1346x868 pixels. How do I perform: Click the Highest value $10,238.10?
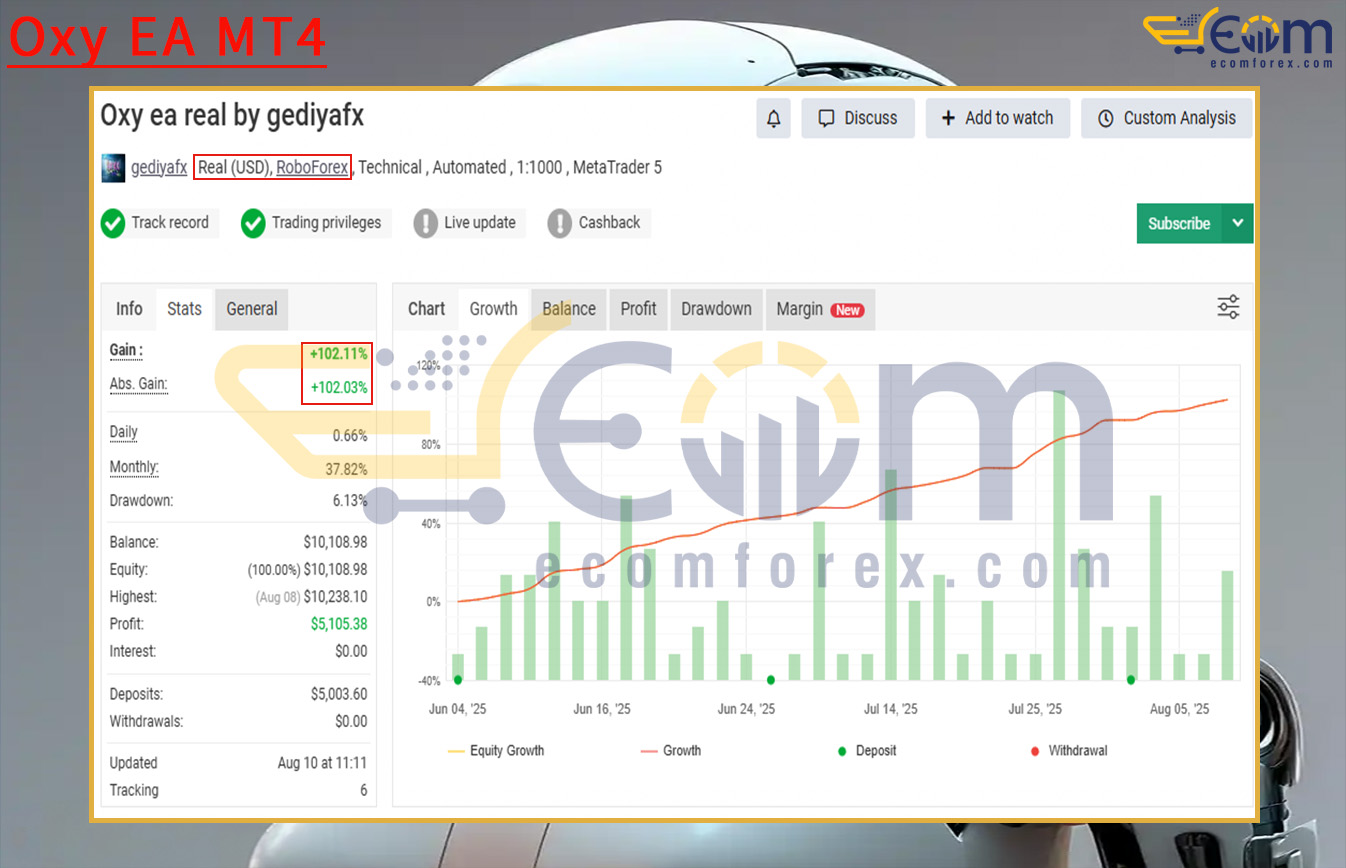[x=335, y=597]
